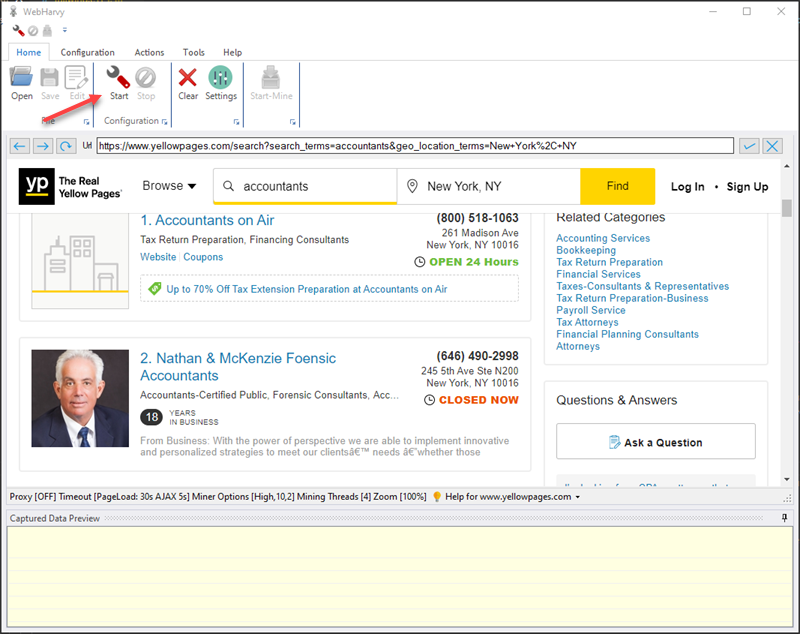Go back using the browser back arrow

click(x=19, y=146)
